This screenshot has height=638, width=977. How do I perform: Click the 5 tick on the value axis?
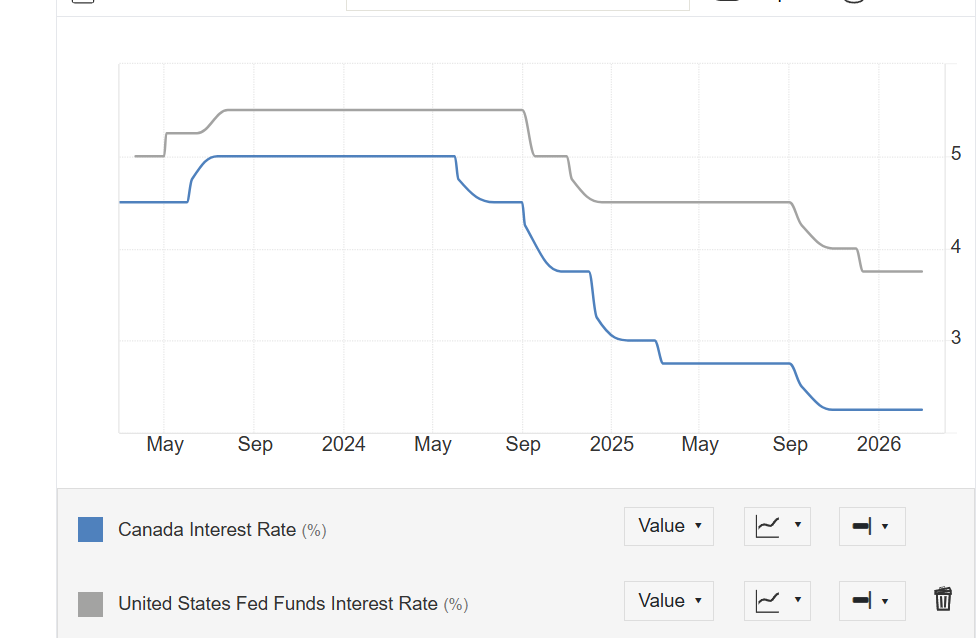tap(956, 153)
